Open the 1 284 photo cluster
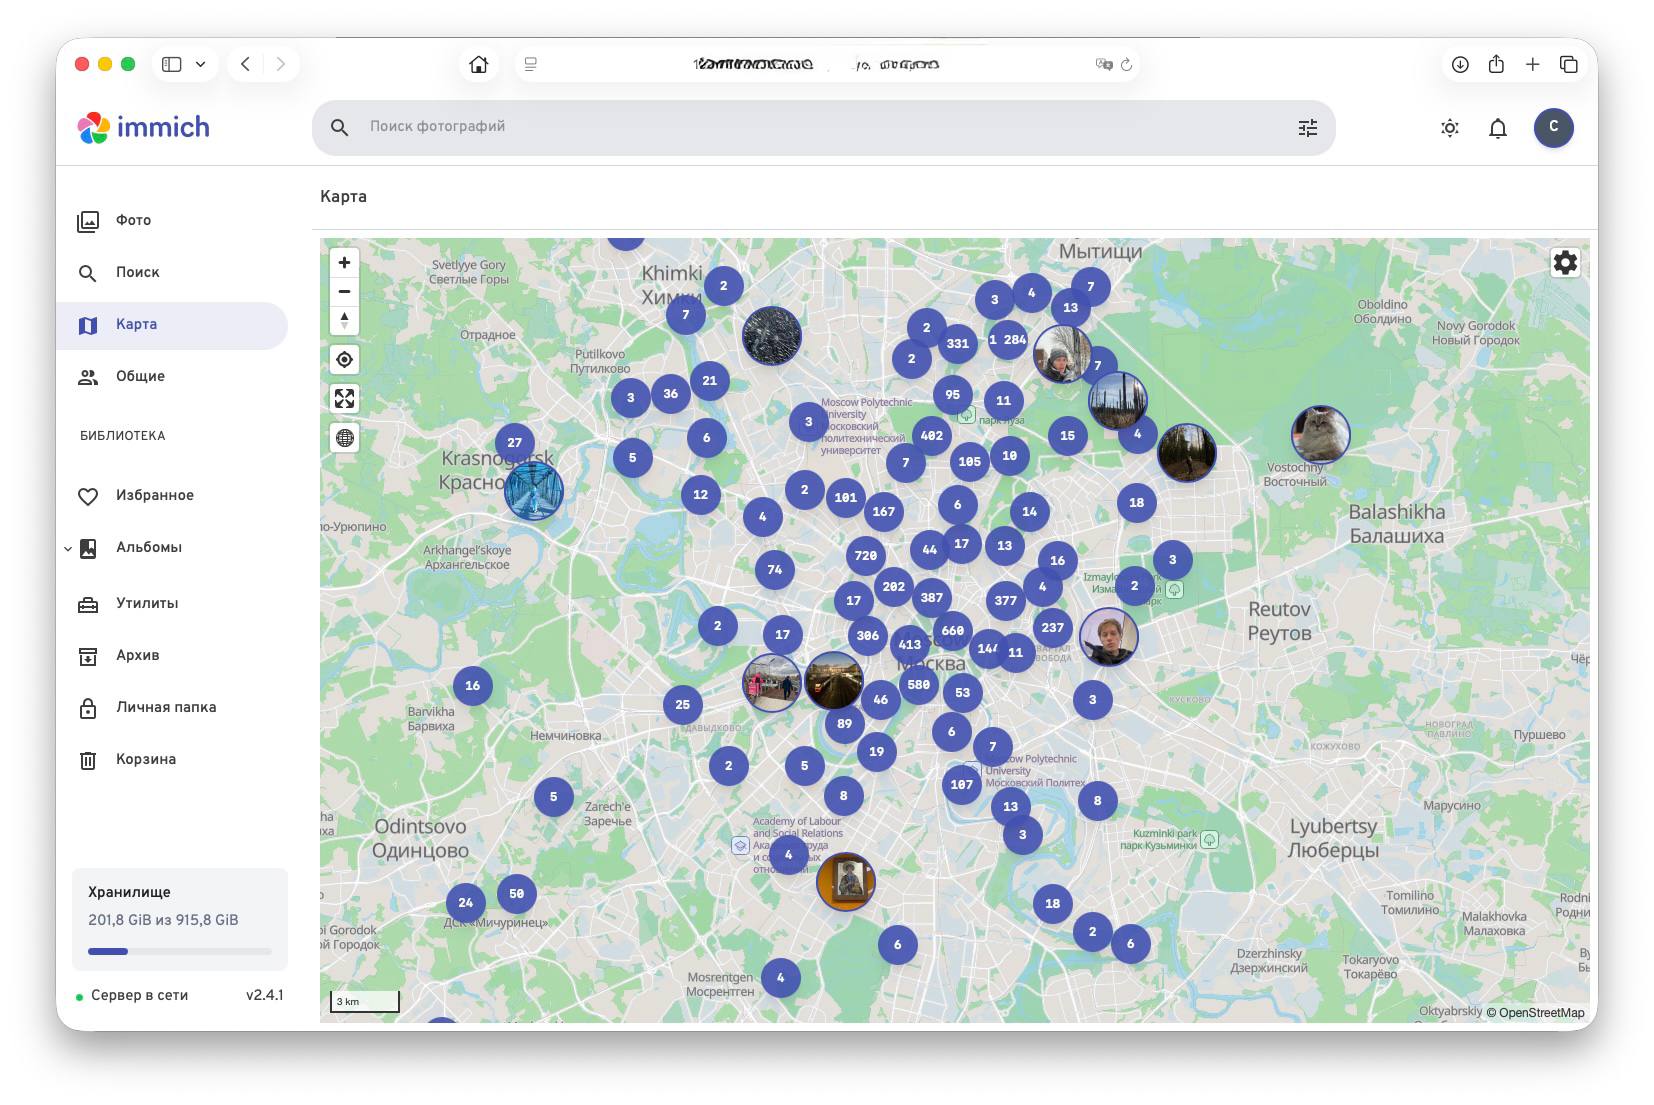This screenshot has width=1654, height=1105. [1008, 340]
